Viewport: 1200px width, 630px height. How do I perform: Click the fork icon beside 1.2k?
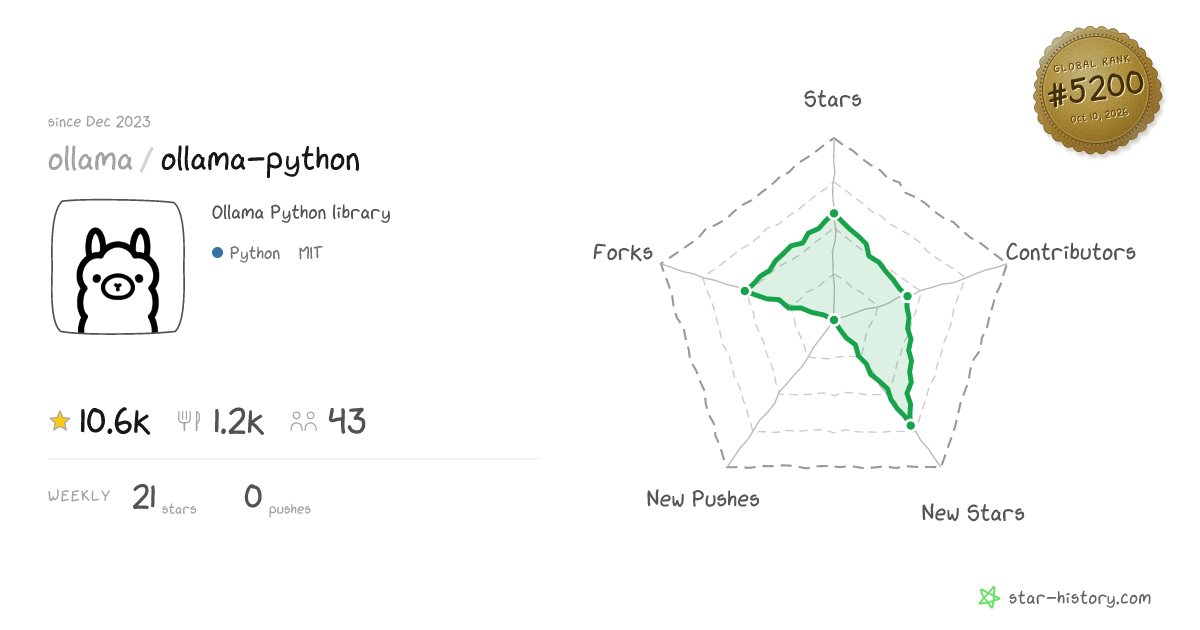tap(189, 421)
